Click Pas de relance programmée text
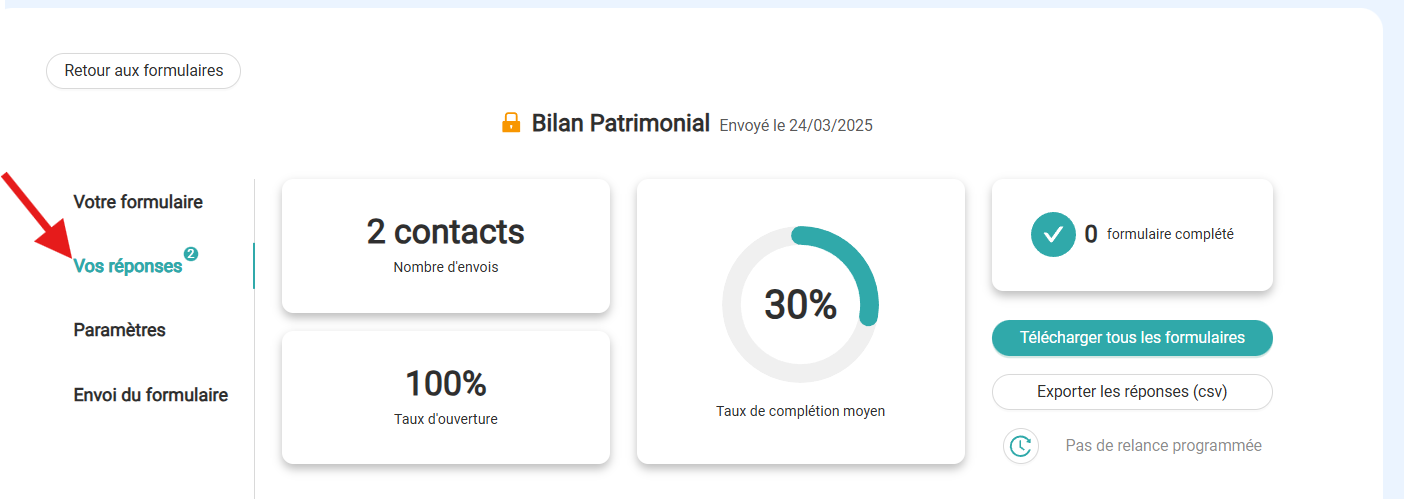This screenshot has height=499, width=1404. [1164, 446]
